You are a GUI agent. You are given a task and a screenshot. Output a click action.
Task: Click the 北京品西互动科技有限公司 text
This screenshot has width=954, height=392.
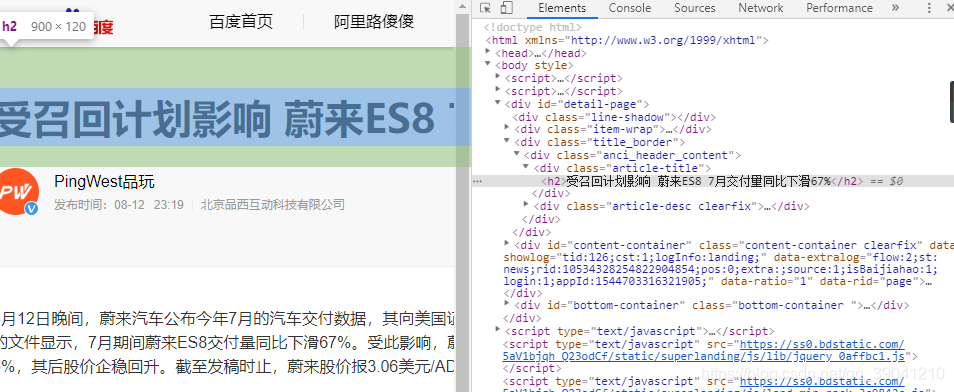[x=273, y=205]
